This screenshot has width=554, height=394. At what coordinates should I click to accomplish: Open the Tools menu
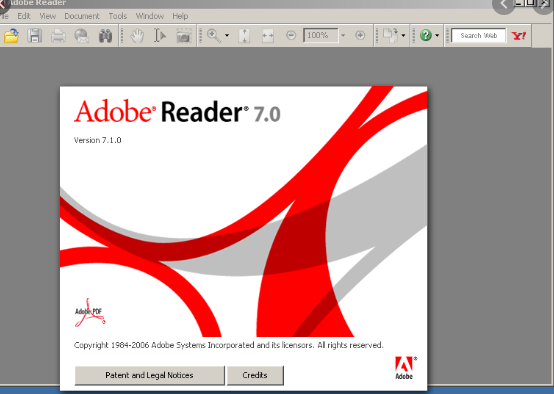(x=118, y=16)
